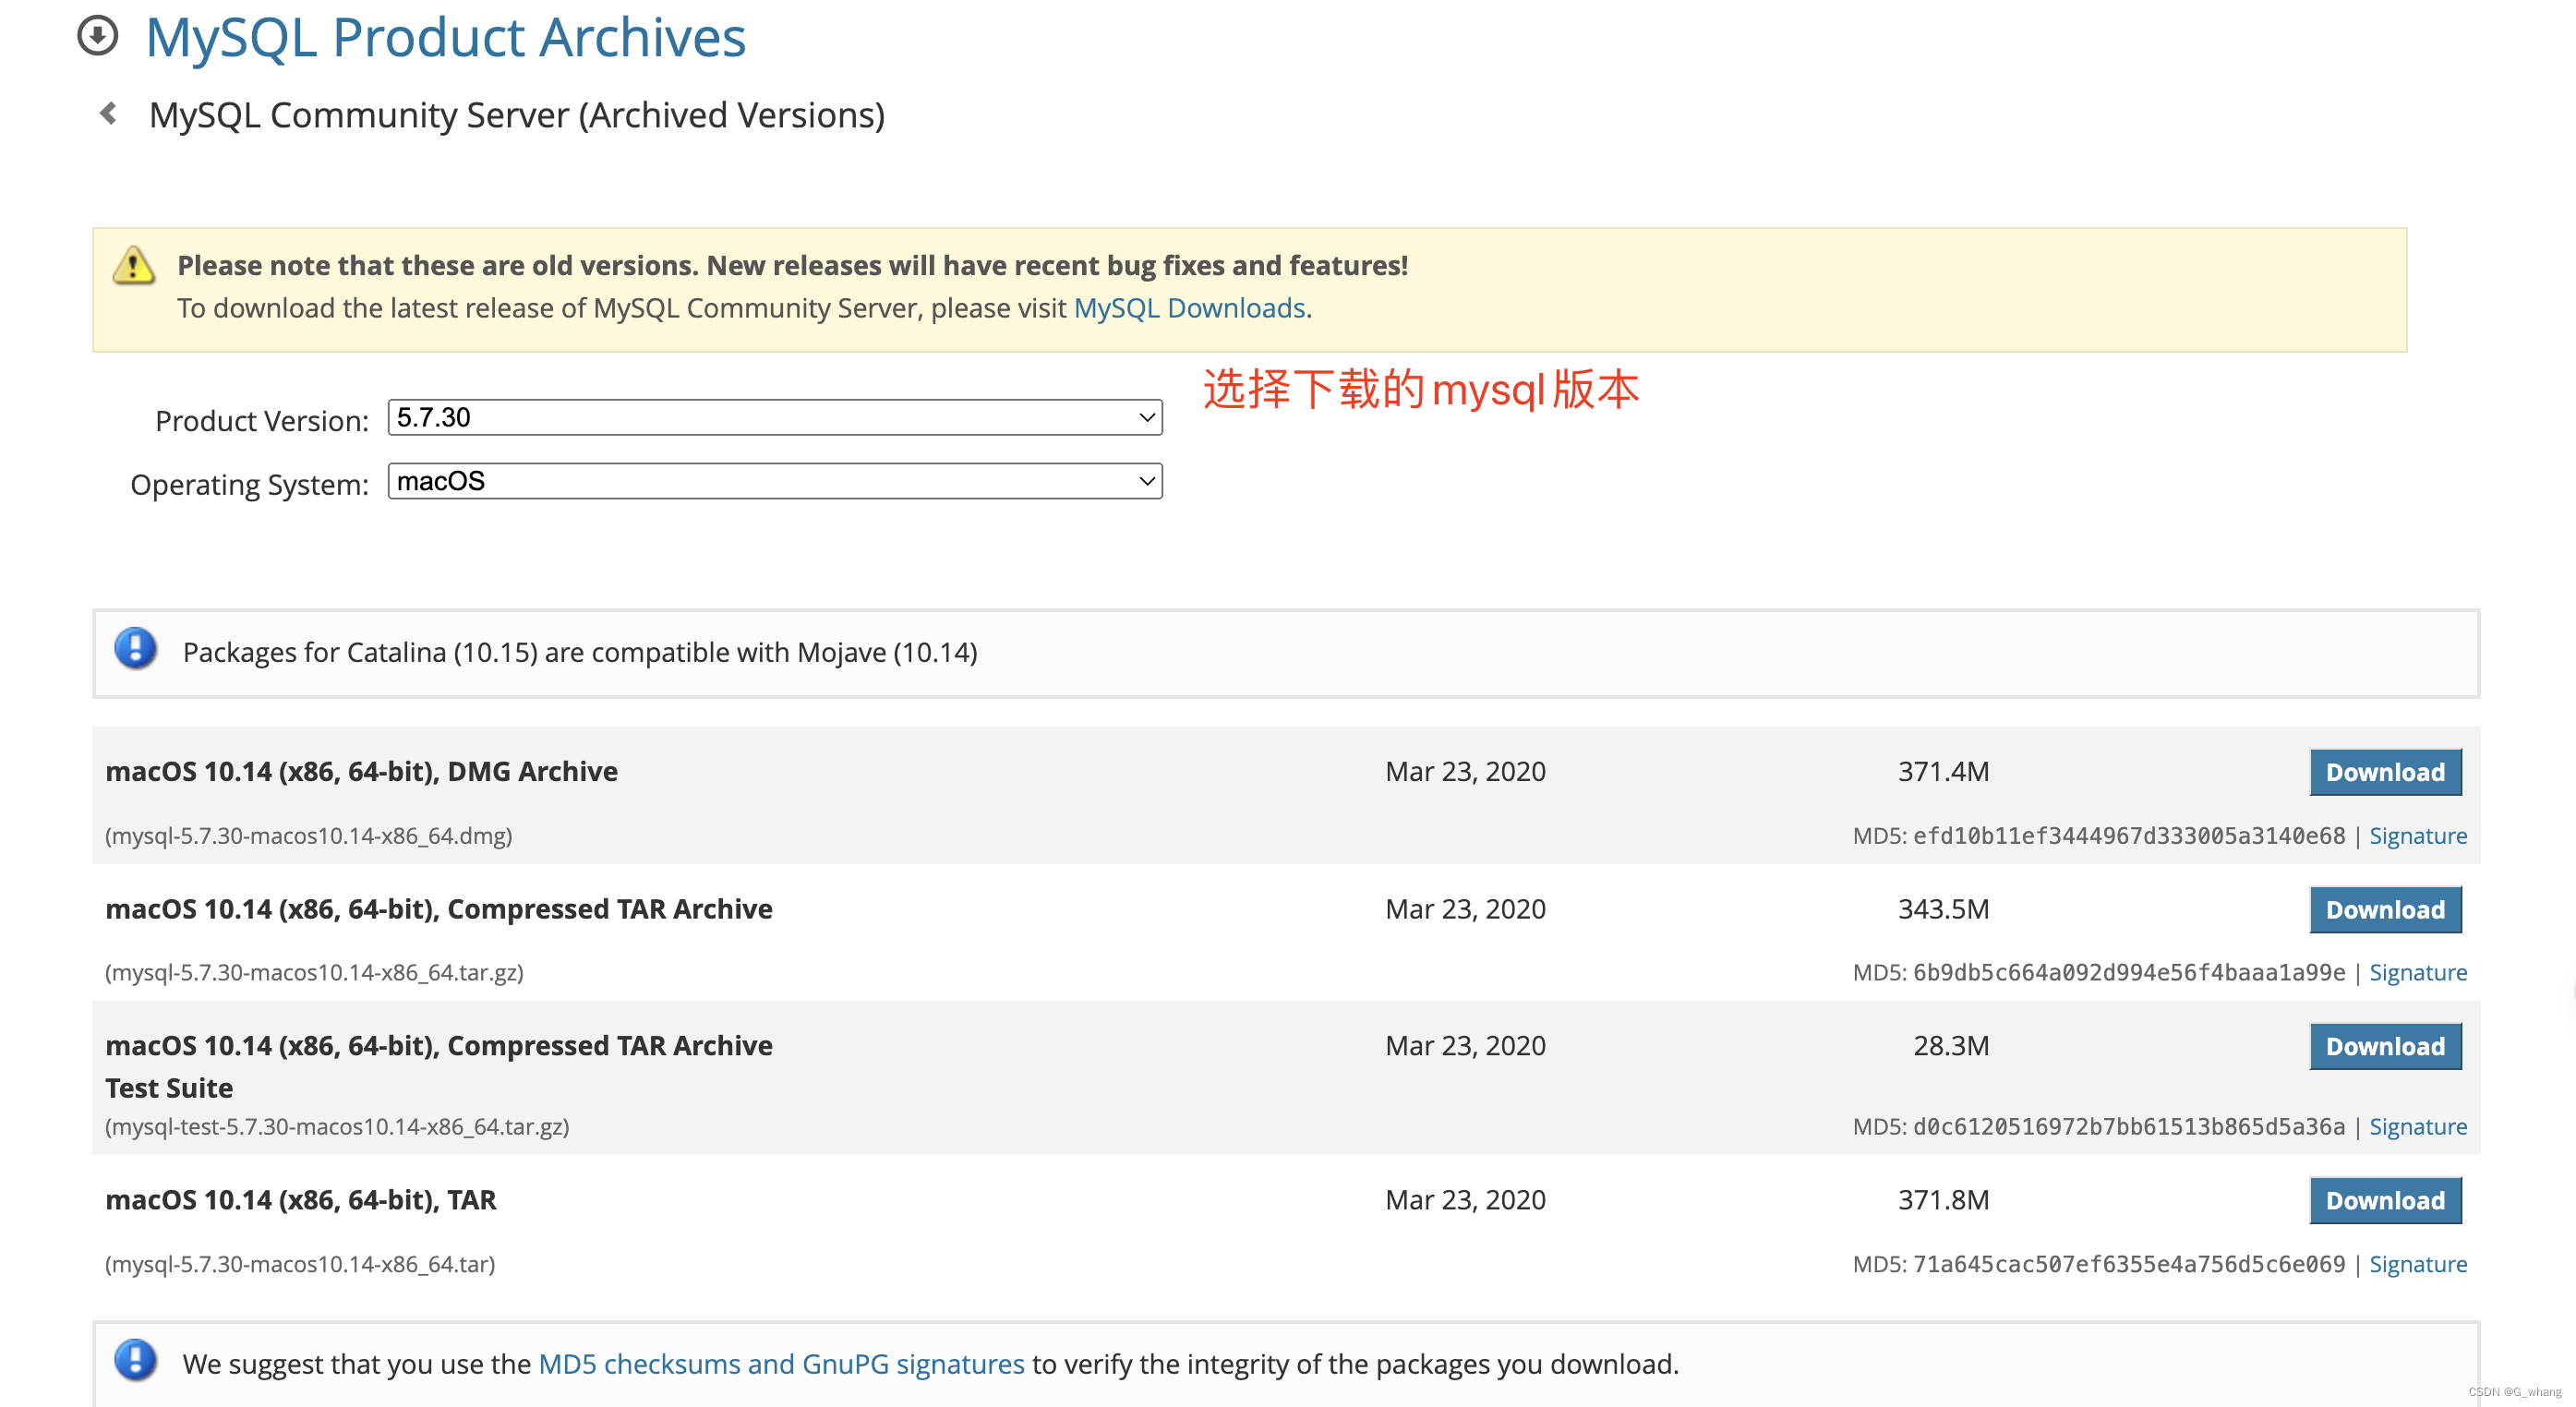The image size is (2576, 1407).
Task: Click MySQL Community Server (Archived Versions) title
Action: 517,115
